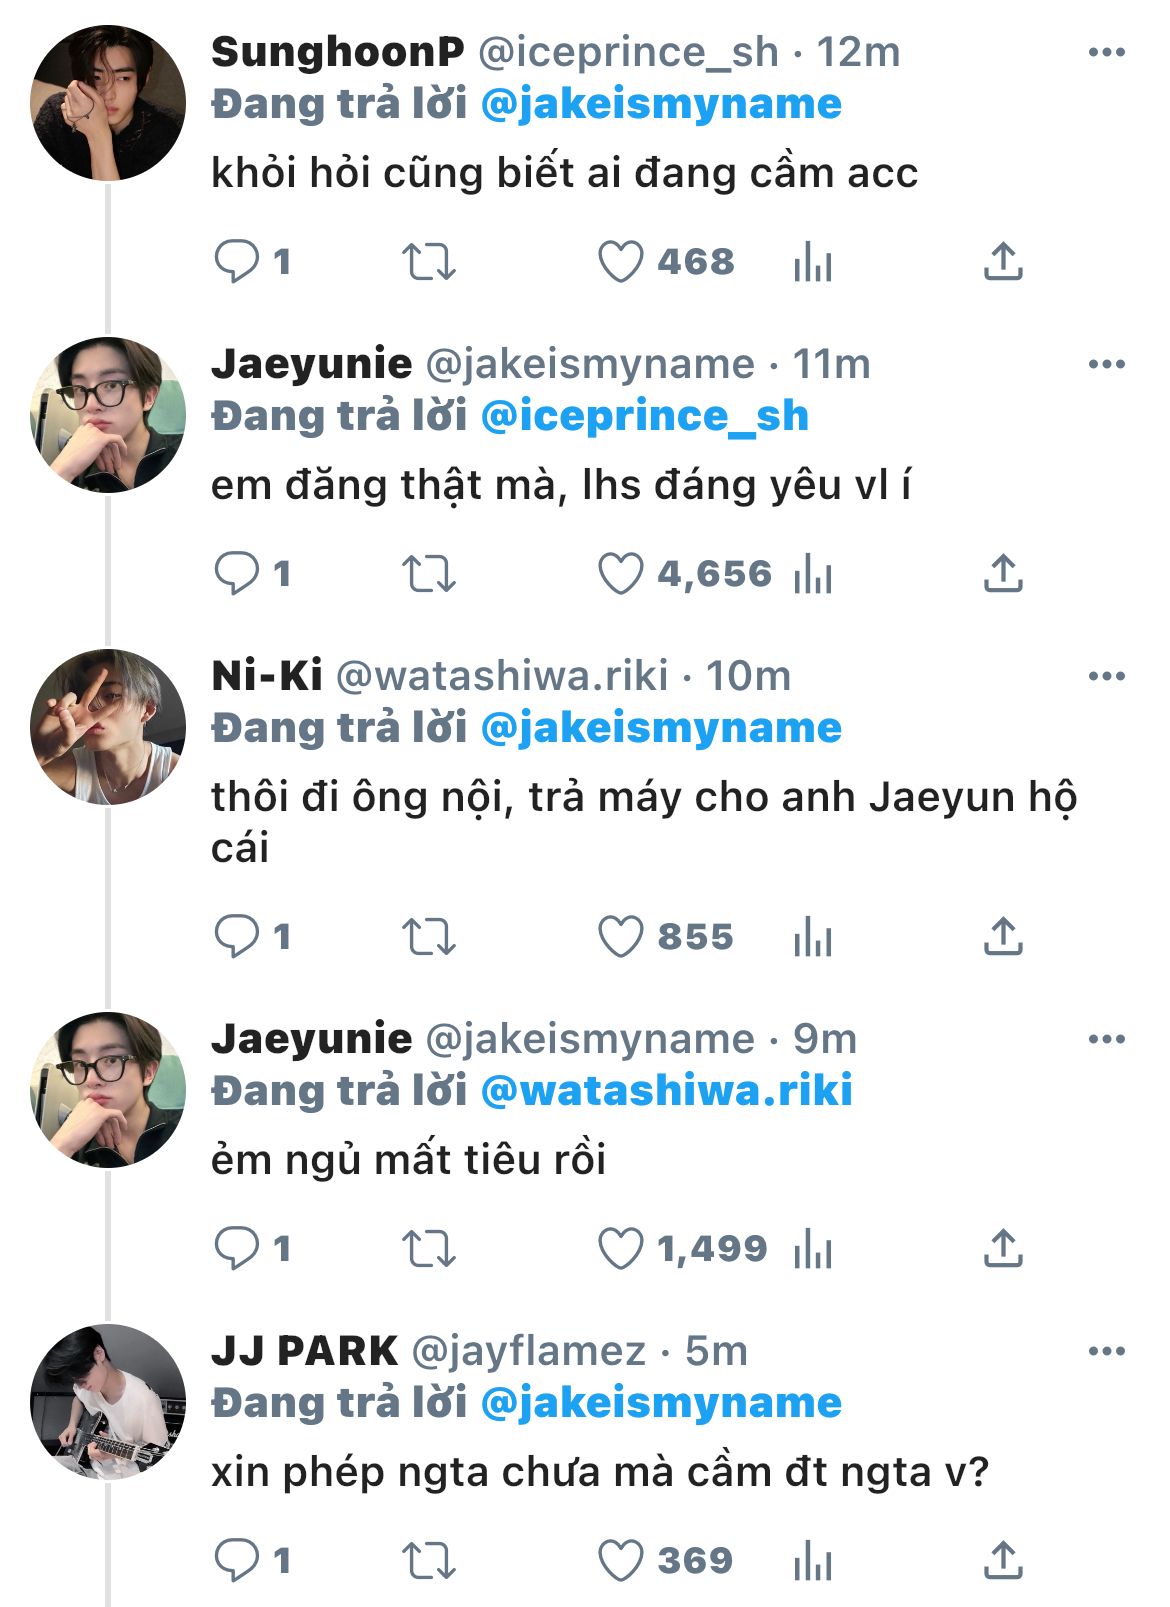Image resolution: width=1170 pixels, height=1607 pixels.
Task: Open SunghoonP's profile picture
Action: click(x=108, y=103)
